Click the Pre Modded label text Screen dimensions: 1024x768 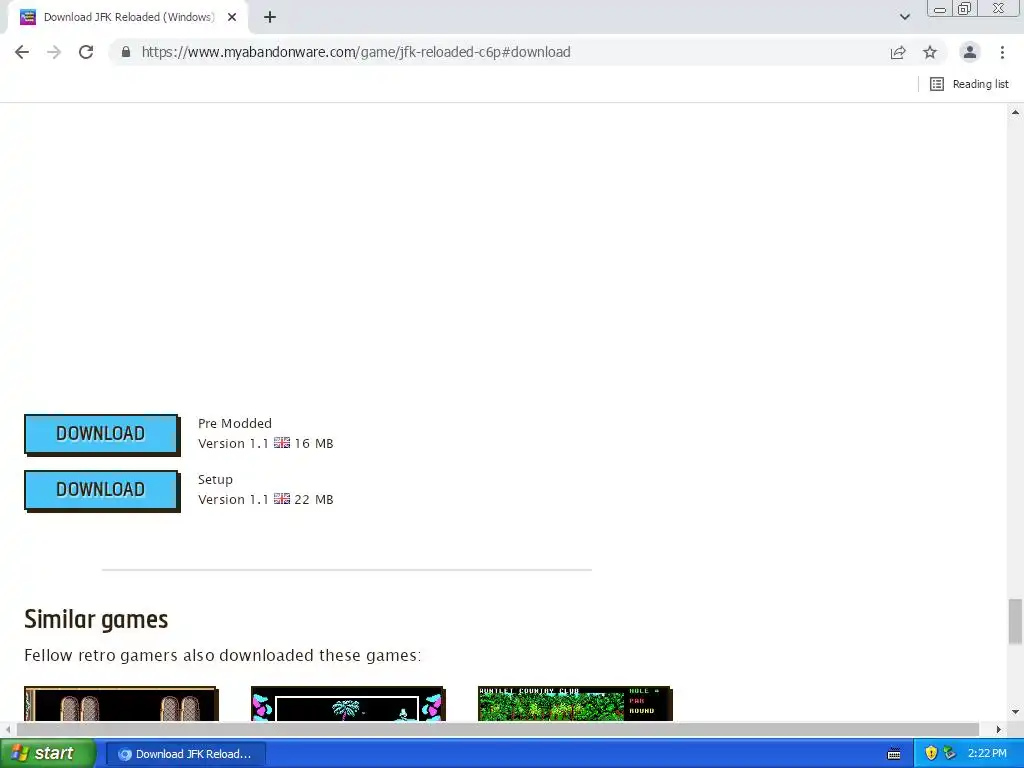[x=234, y=423]
